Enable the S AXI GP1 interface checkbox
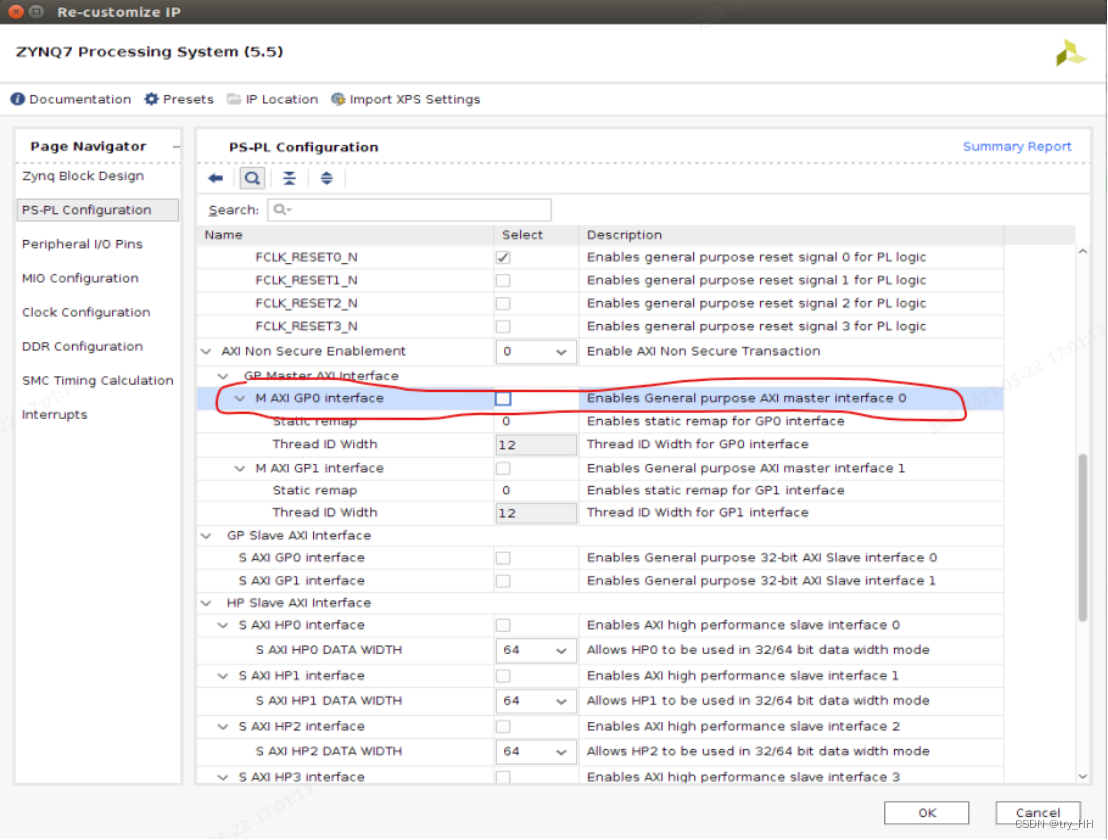This screenshot has height=840, width=1108. coord(503,581)
